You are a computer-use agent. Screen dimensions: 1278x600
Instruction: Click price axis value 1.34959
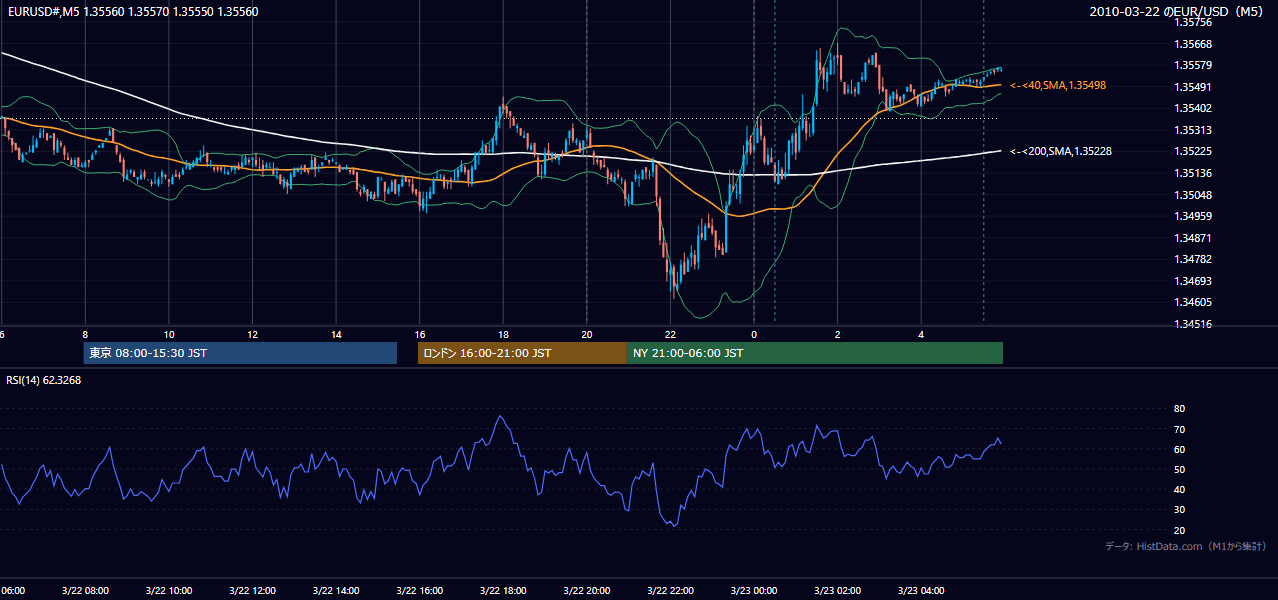click(x=1192, y=216)
